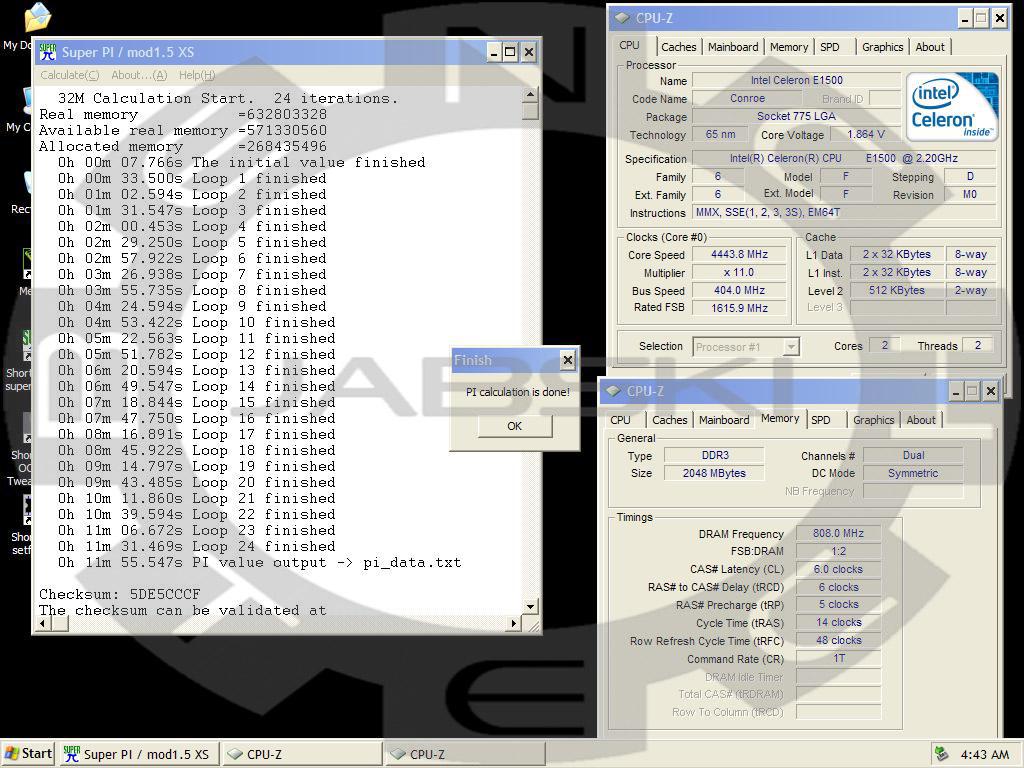Click the 1T command rate value
The image size is (1024, 768).
coord(838,658)
